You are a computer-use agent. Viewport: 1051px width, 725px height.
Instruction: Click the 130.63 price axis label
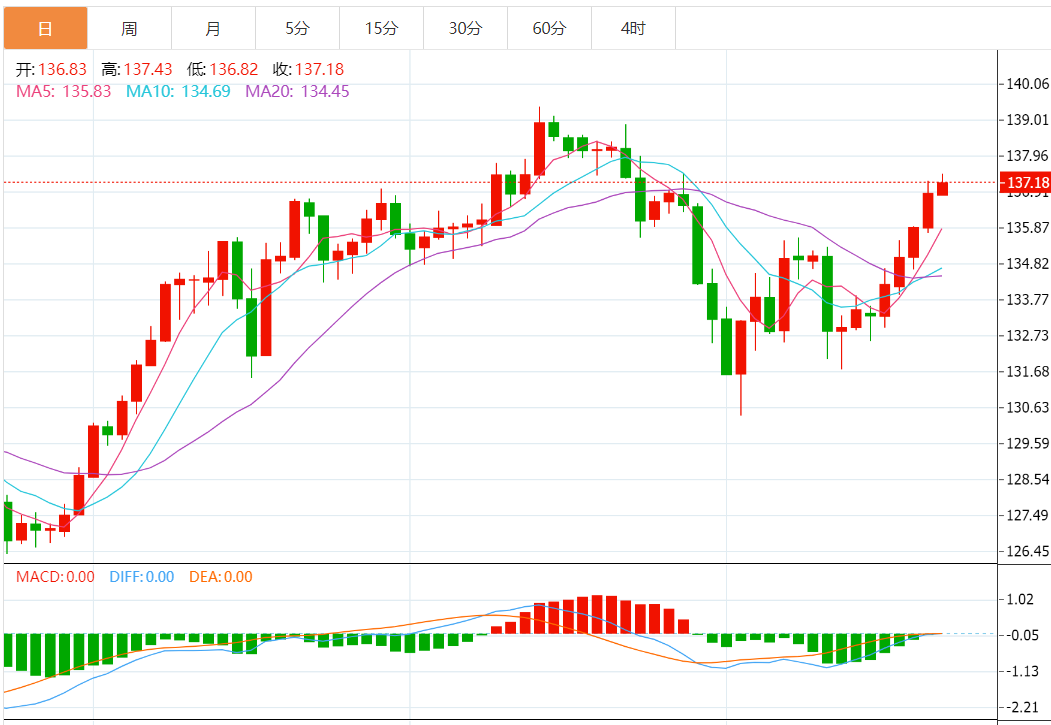click(x=1028, y=407)
